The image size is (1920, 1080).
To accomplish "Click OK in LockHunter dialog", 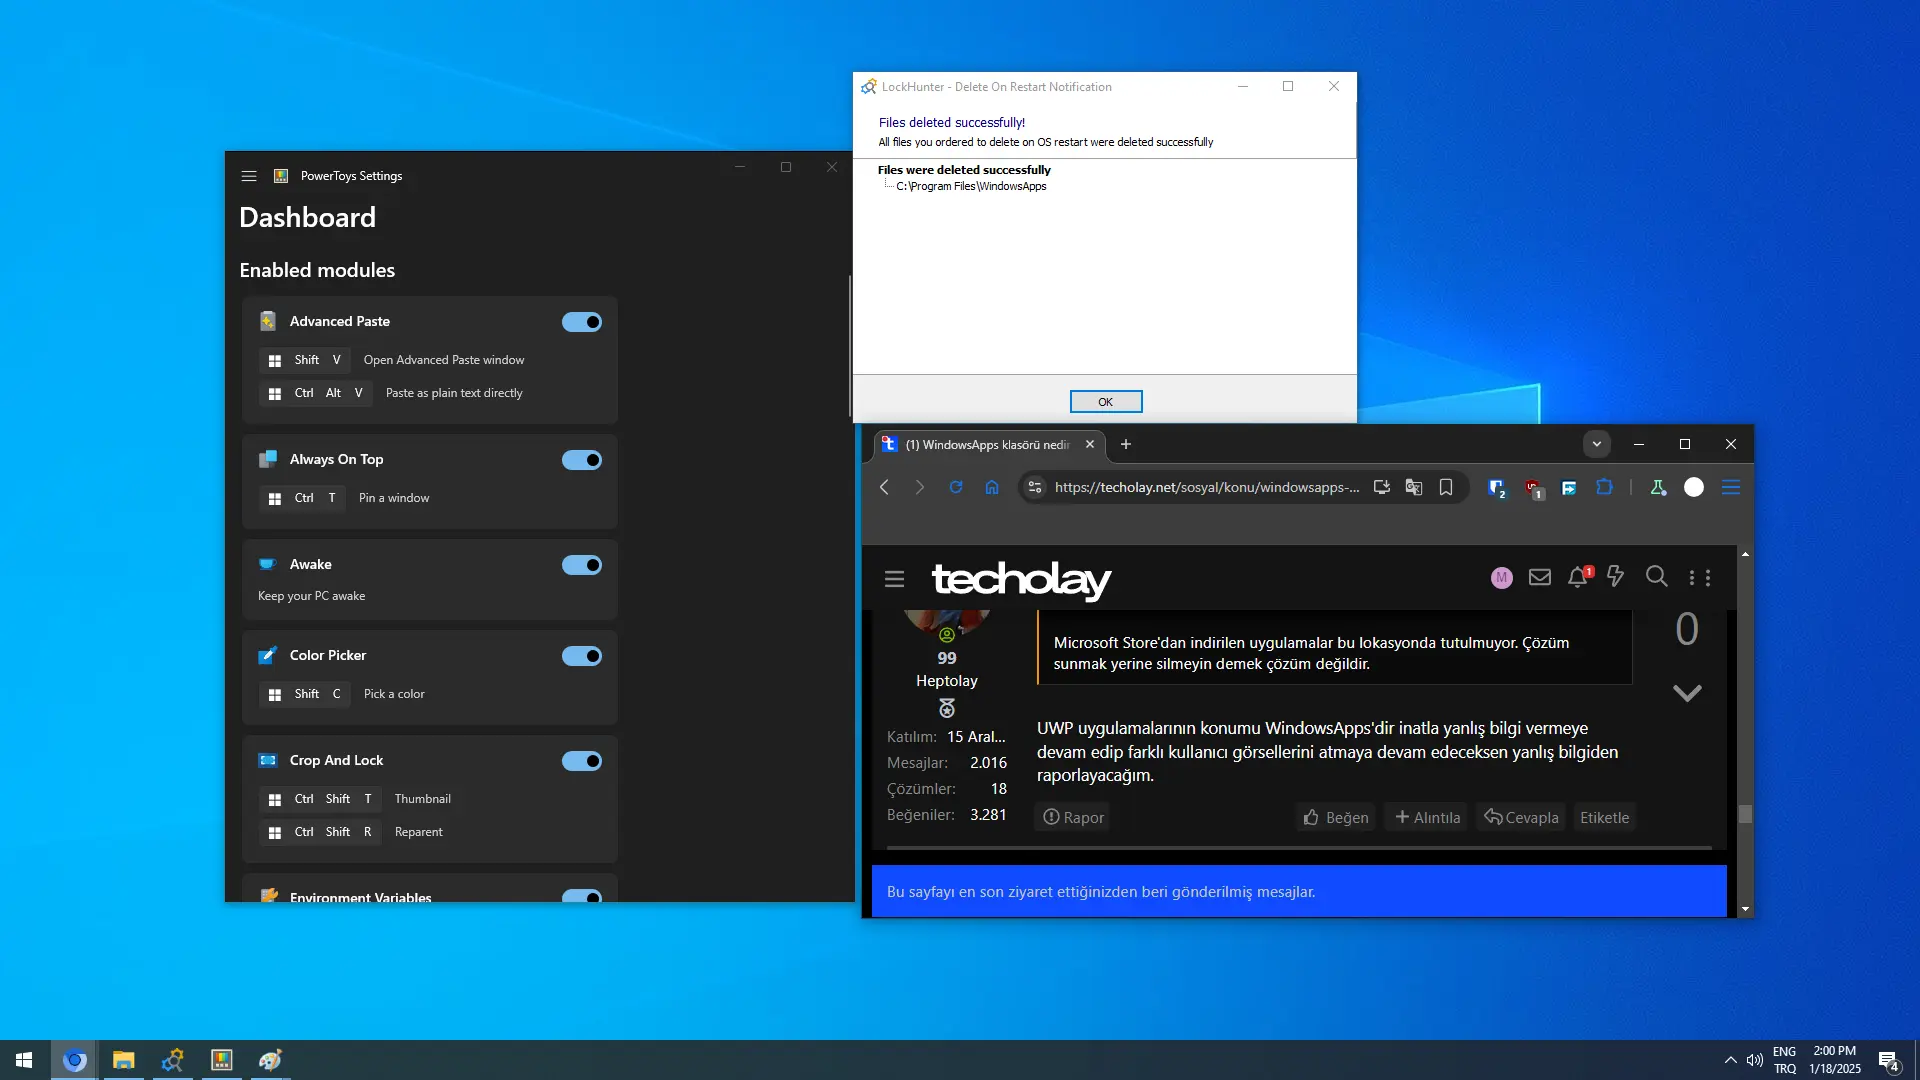I will point(1105,401).
